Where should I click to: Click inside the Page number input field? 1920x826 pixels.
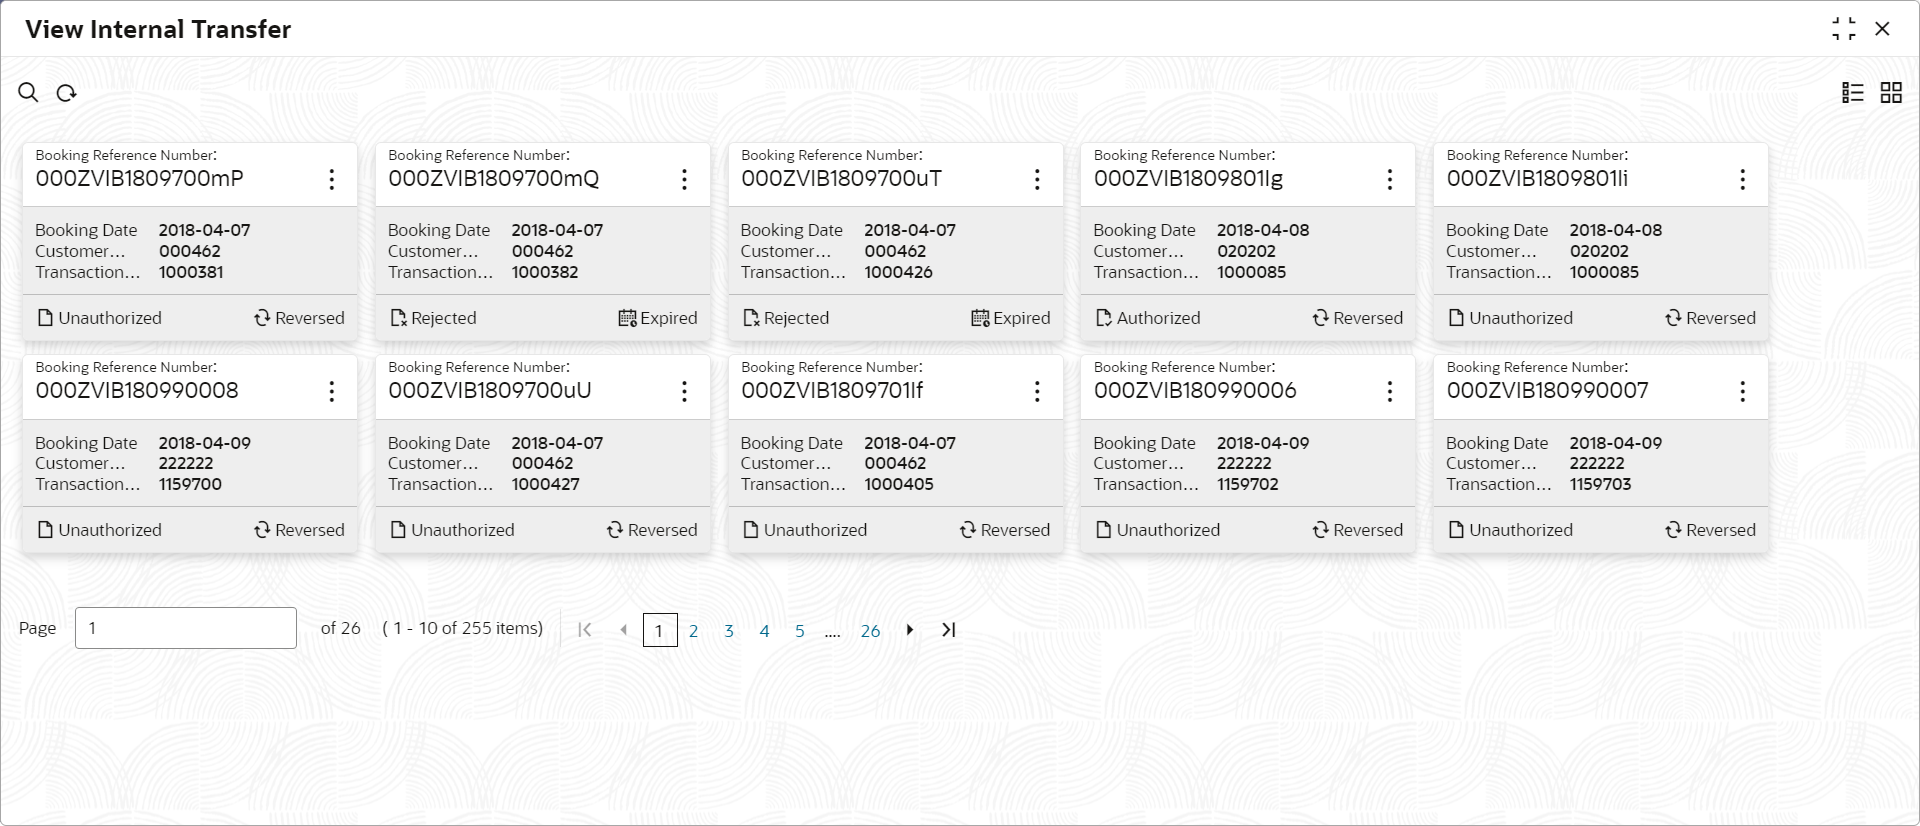click(x=185, y=628)
